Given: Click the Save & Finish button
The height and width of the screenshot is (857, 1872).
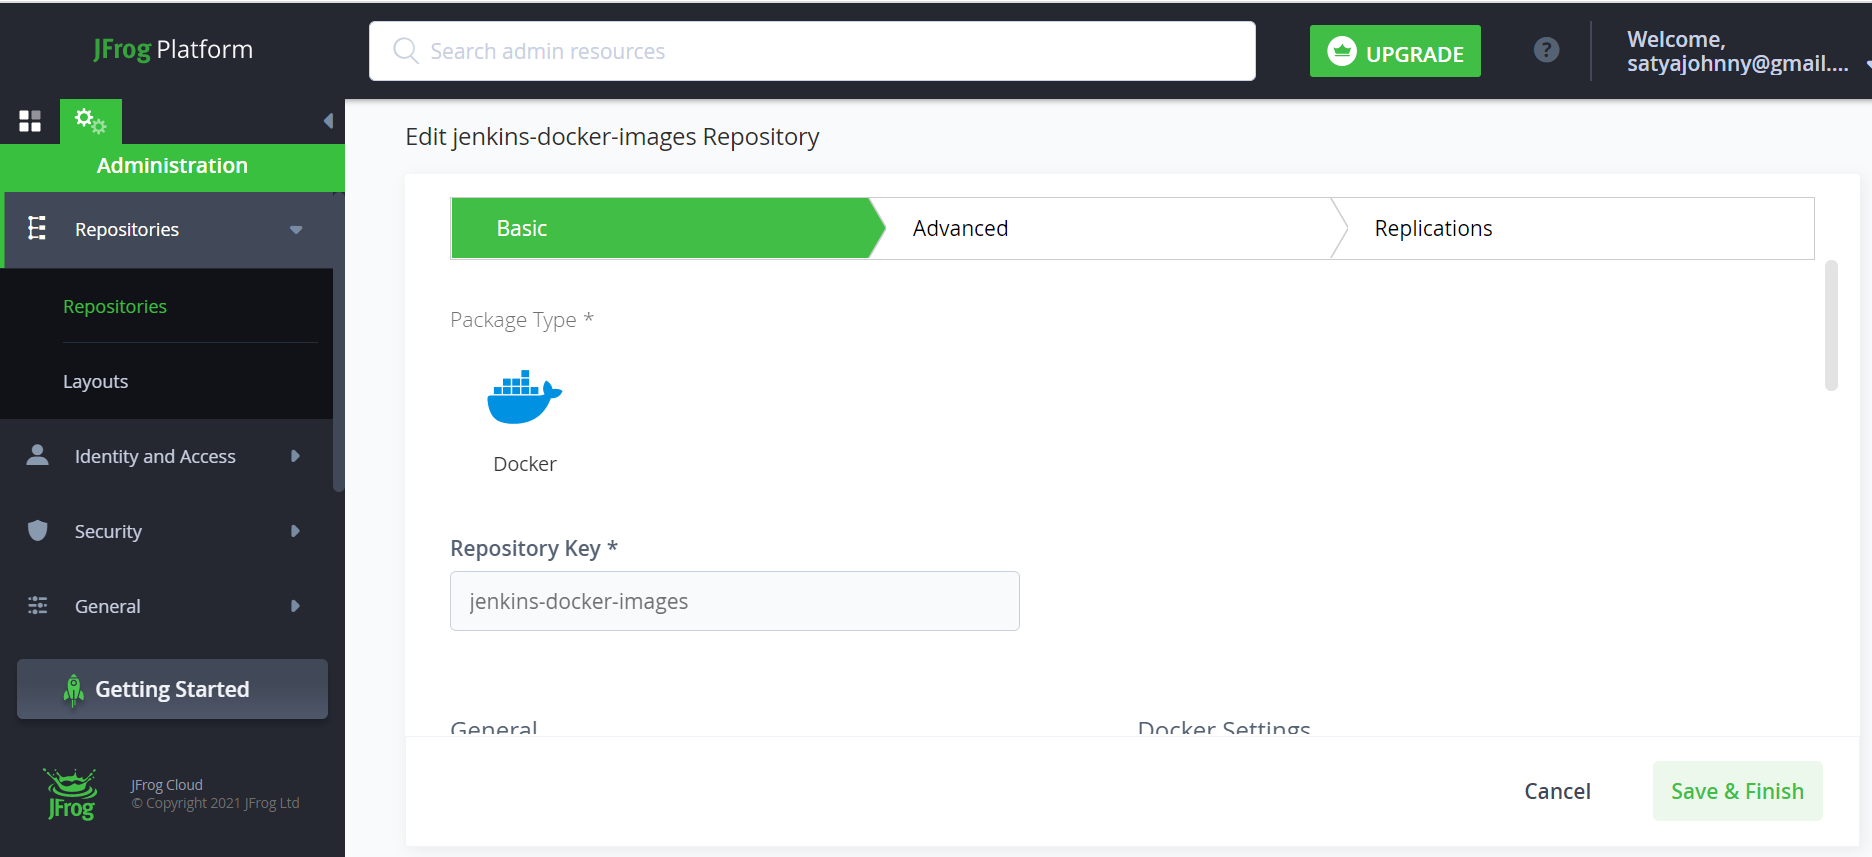Looking at the screenshot, I should (x=1737, y=791).
